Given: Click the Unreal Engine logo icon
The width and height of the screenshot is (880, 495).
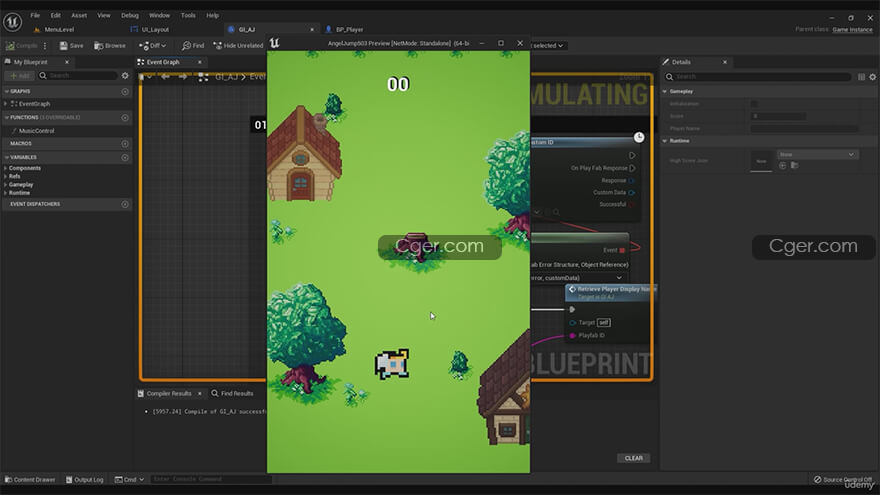Looking at the screenshot, I should tap(12, 22).
